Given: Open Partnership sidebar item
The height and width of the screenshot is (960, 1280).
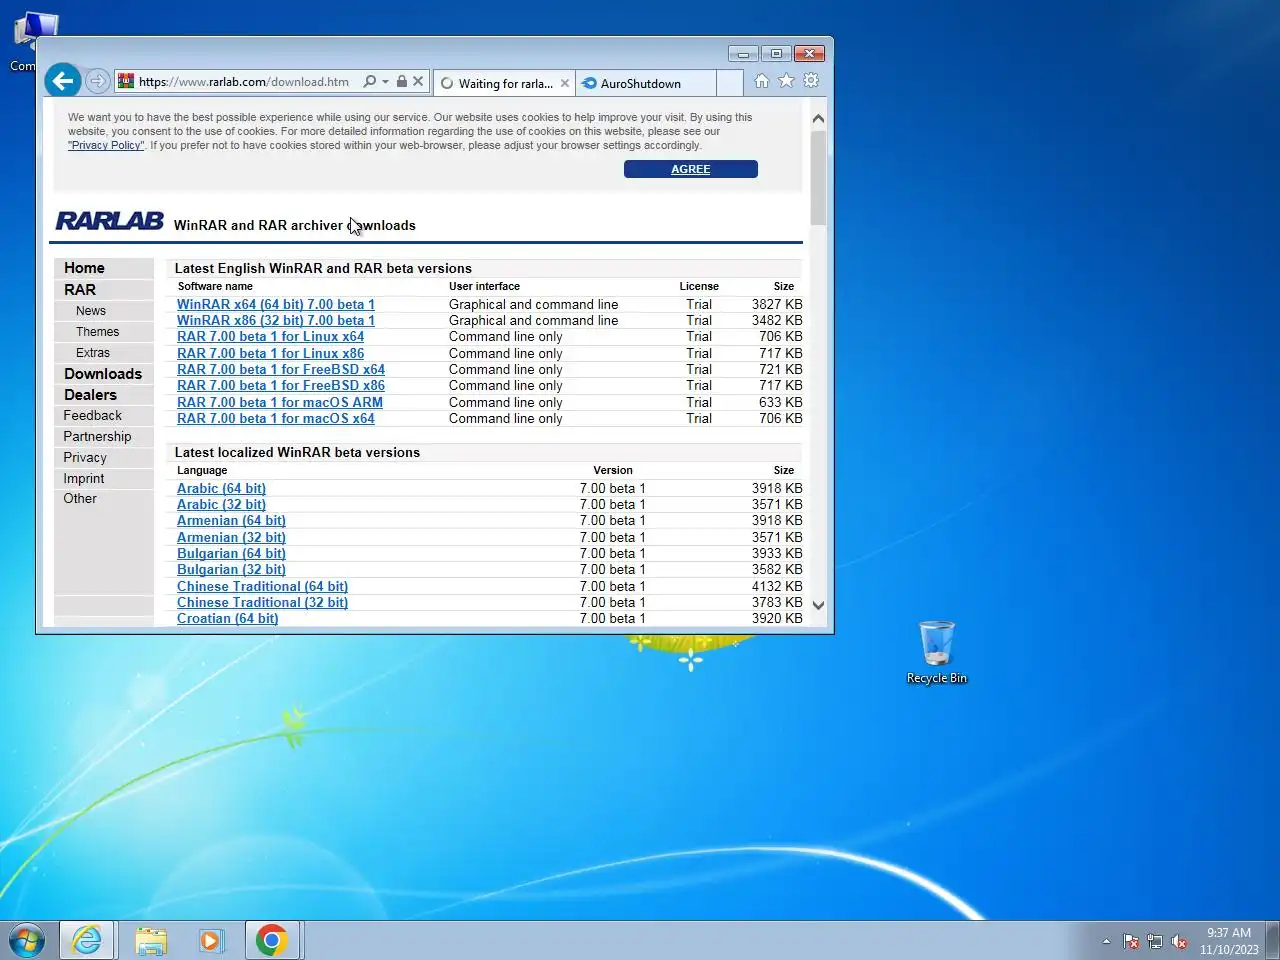Looking at the screenshot, I should click(97, 436).
